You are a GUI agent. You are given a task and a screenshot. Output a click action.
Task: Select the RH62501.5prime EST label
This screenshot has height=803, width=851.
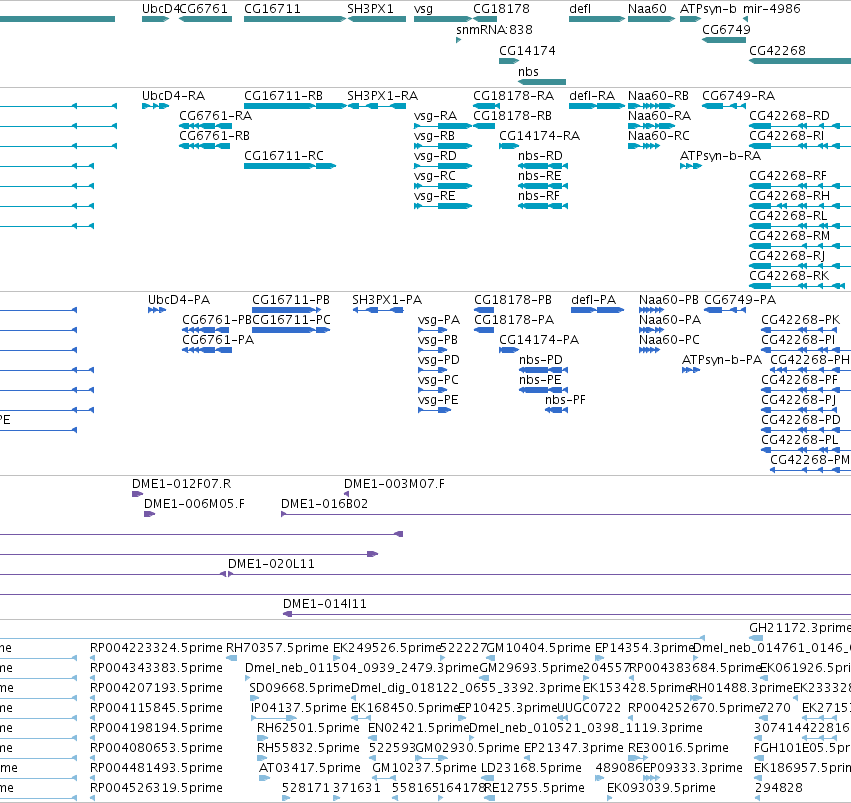click(x=308, y=728)
